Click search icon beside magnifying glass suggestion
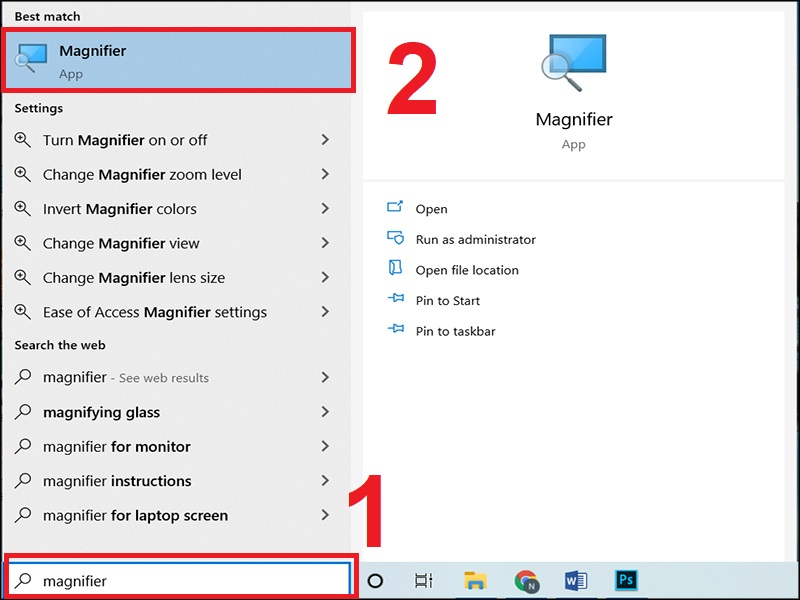This screenshot has width=800, height=600. tap(23, 411)
